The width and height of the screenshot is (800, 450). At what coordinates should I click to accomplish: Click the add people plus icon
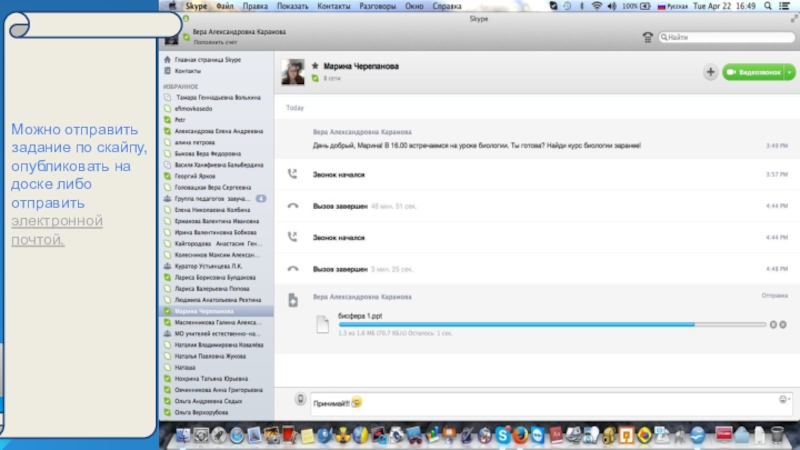click(x=710, y=72)
